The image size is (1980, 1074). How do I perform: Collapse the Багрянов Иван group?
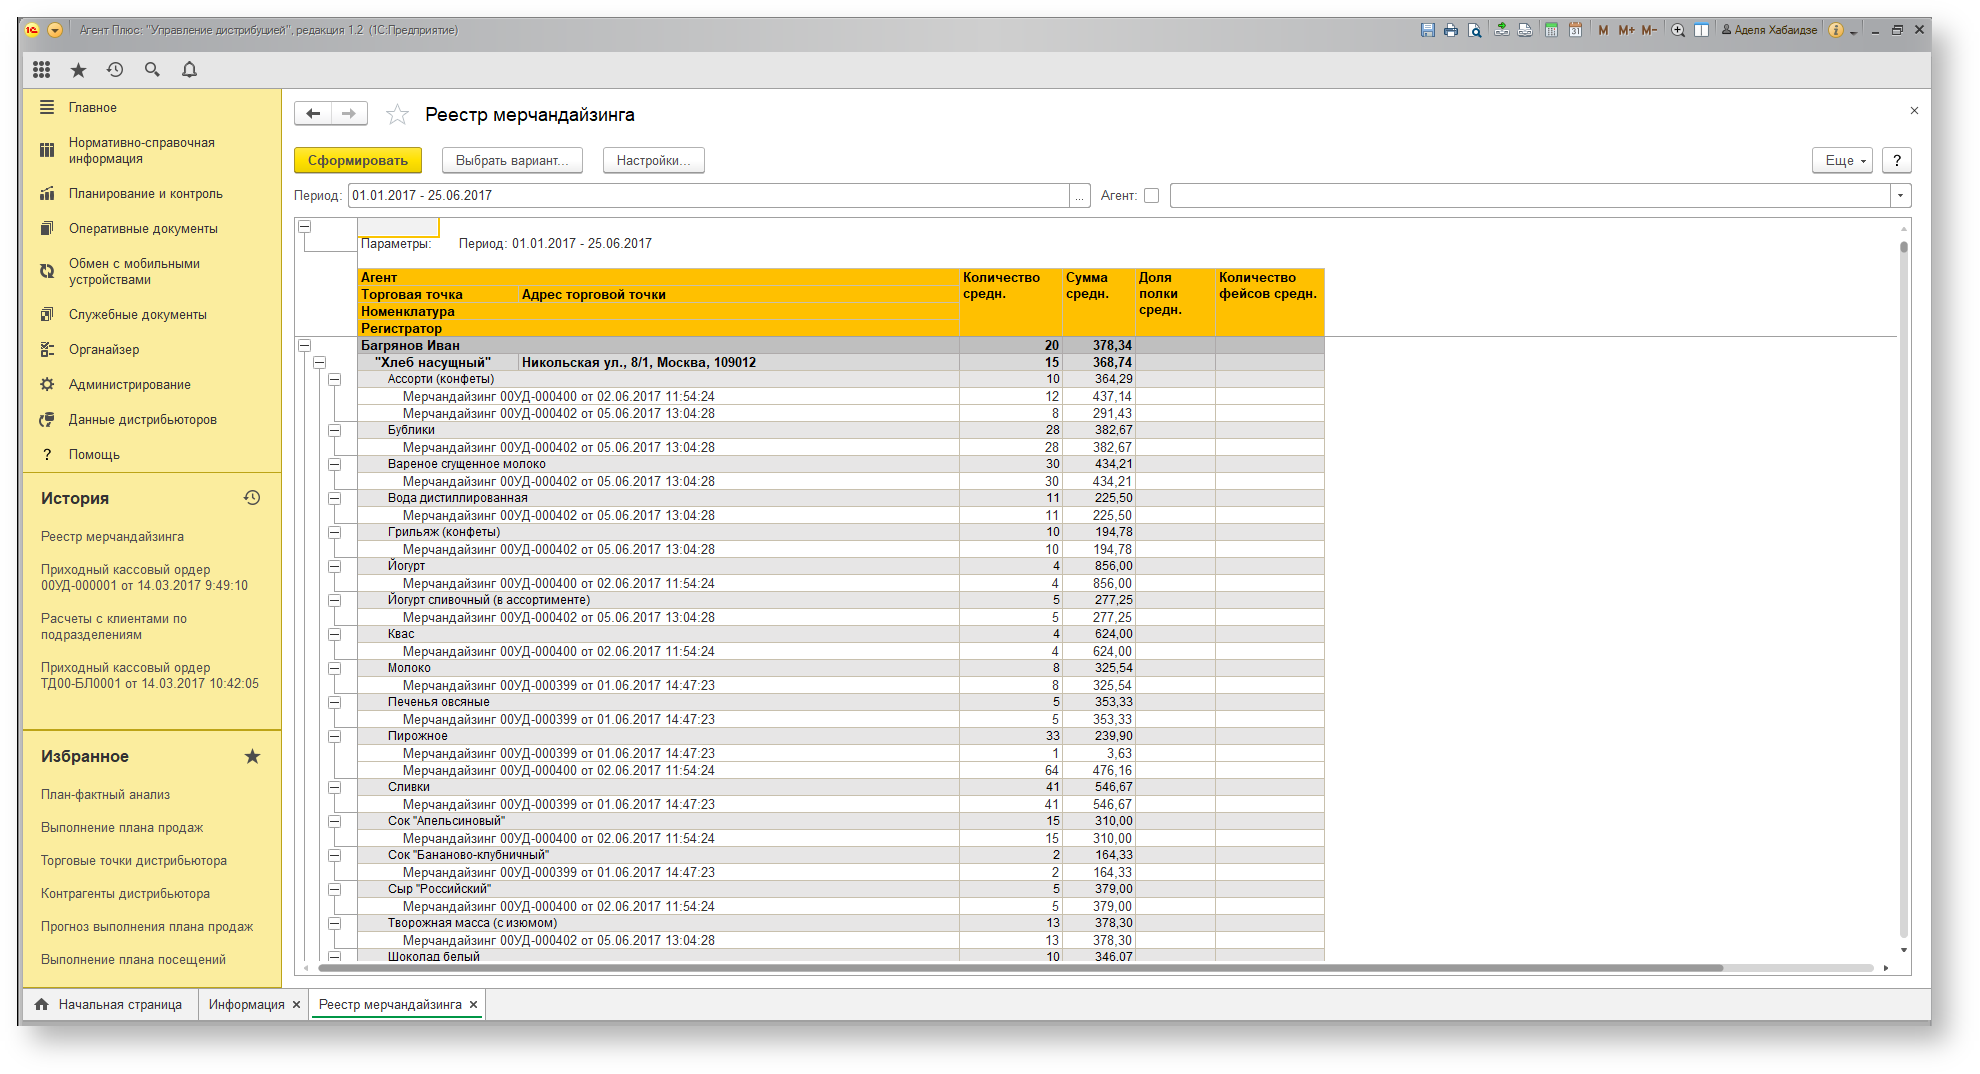pyautogui.click(x=304, y=346)
